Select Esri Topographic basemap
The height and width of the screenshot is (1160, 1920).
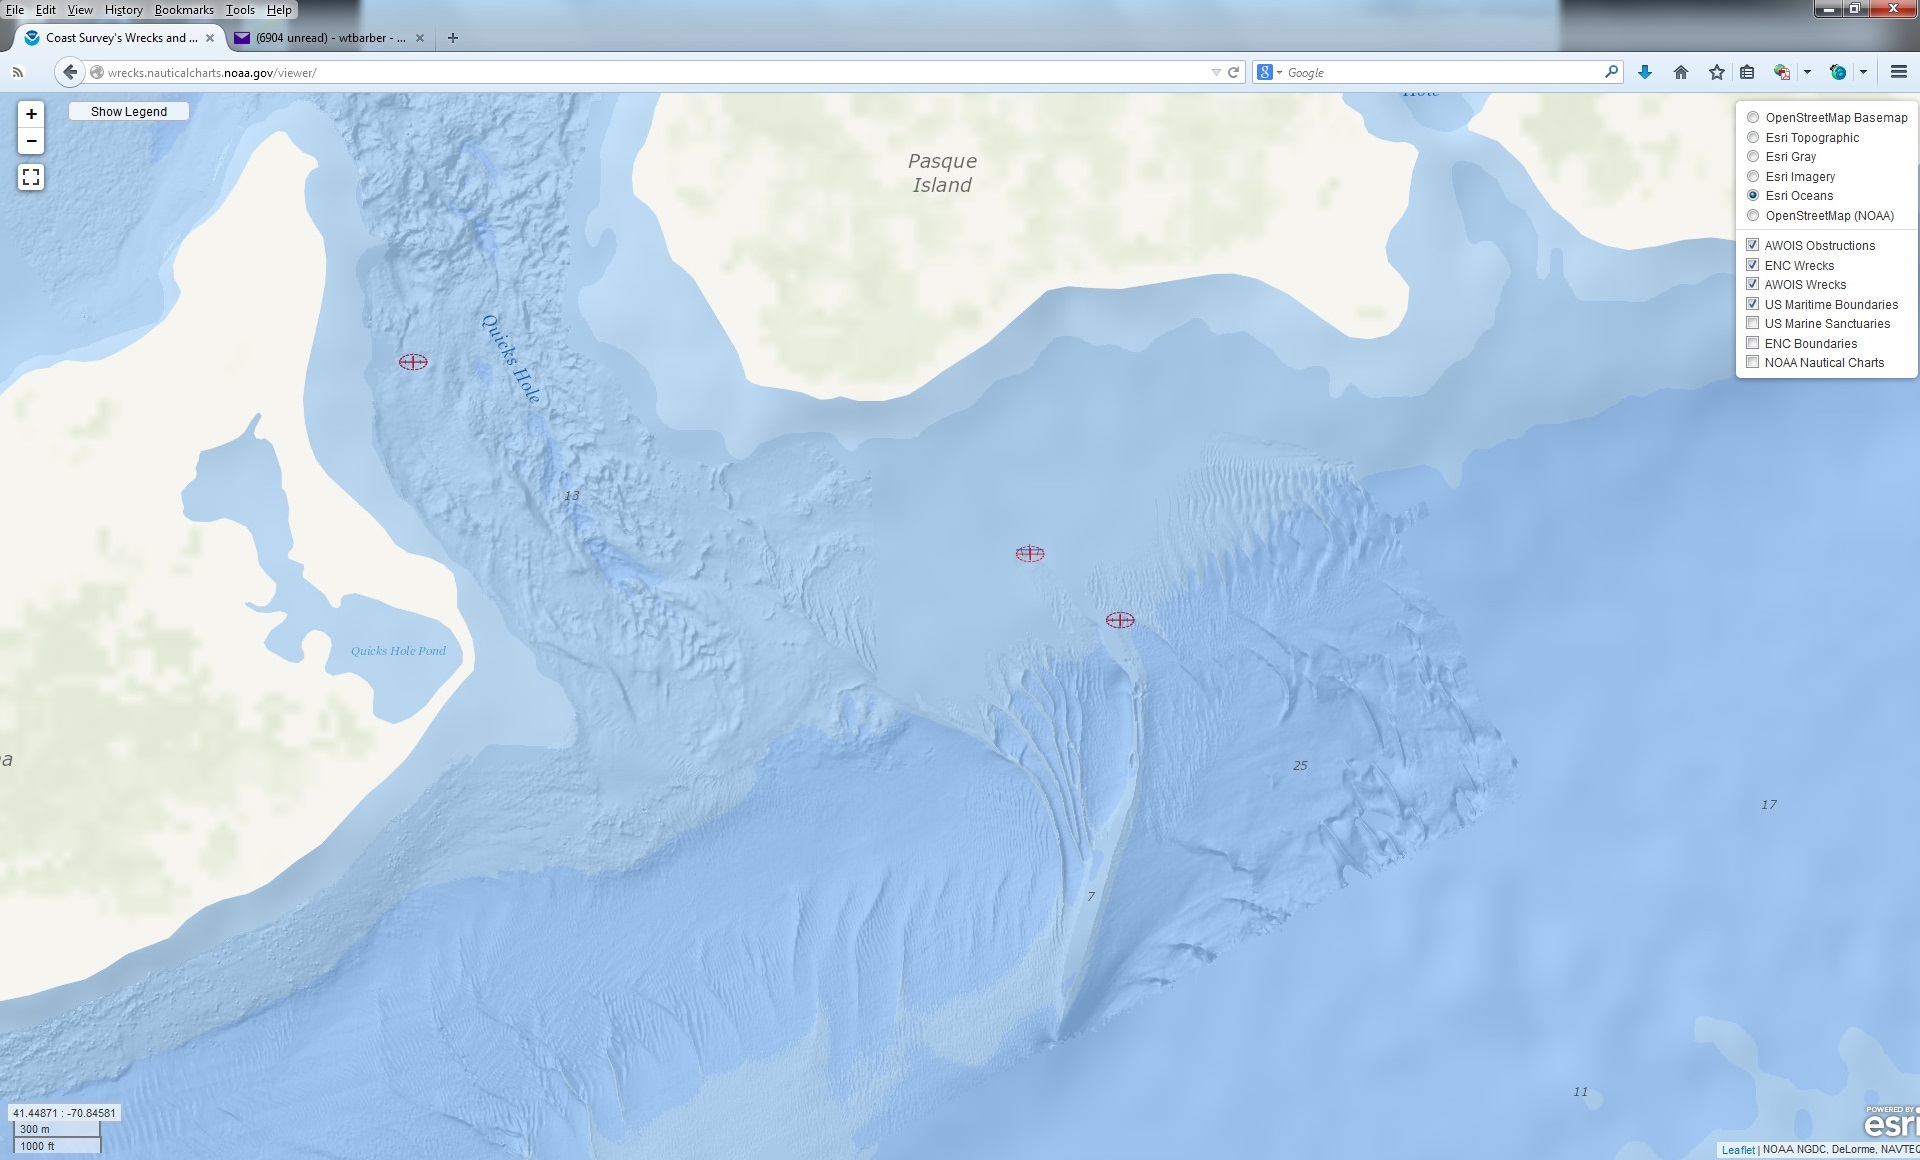tap(1753, 138)
